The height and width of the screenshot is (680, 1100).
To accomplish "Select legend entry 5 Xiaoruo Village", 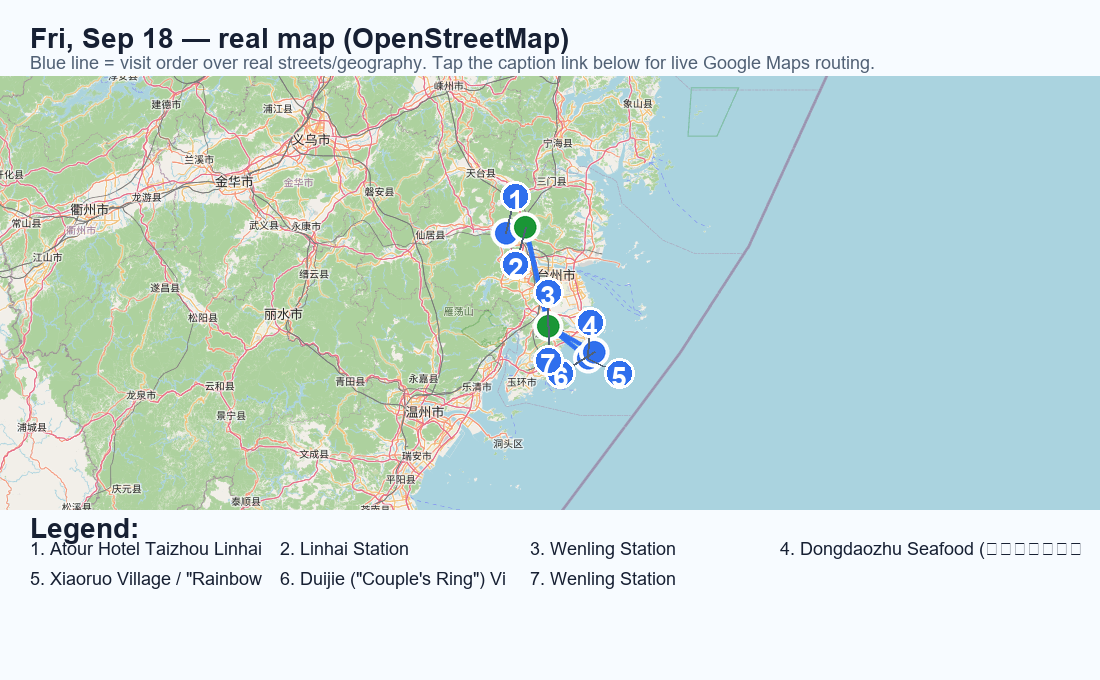I will tap(146, 579).
